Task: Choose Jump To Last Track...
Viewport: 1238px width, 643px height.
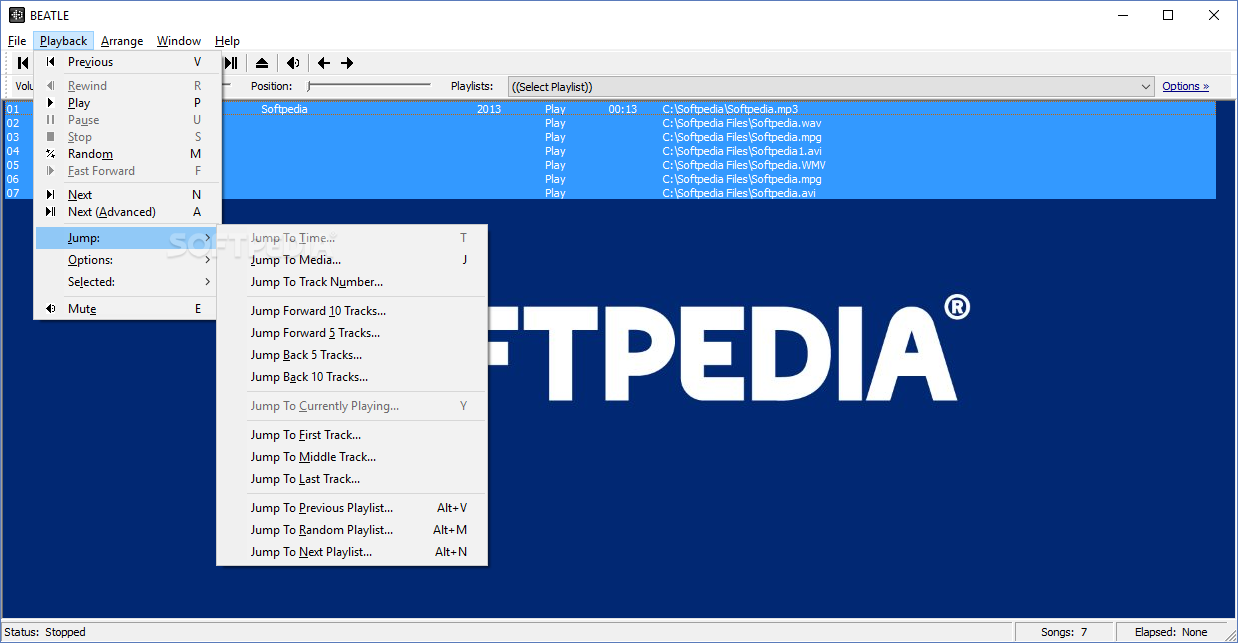Action: point(352,479)
